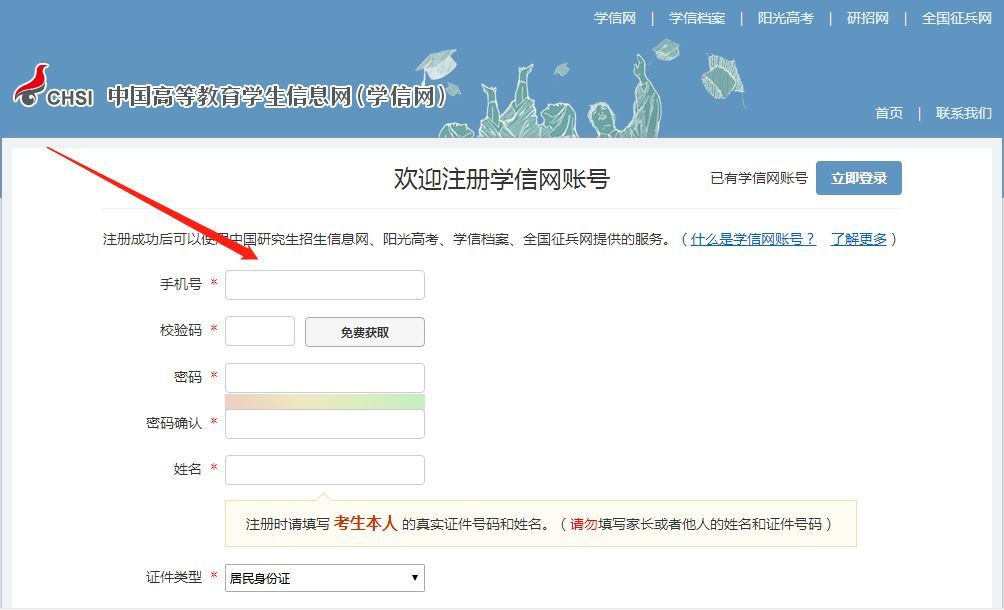Focus the 手机号 phone number field
The width and height of the screenshot is (1004, 610).
click(325, 285)
